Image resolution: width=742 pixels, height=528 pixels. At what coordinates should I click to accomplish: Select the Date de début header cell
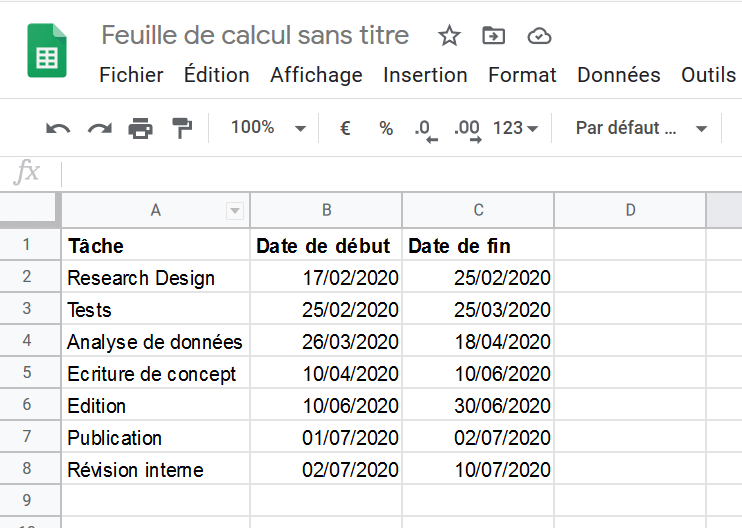[x=326, y=245]
